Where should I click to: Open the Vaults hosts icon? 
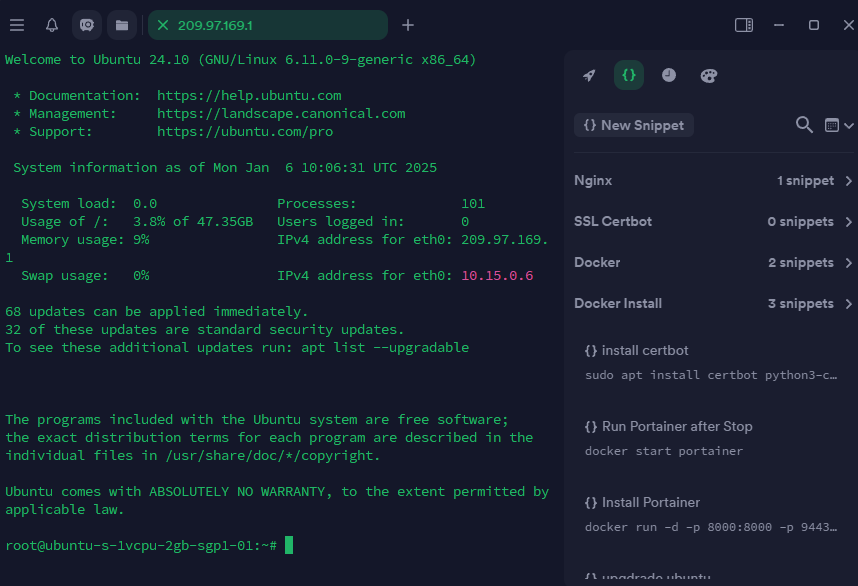point(87,25)
